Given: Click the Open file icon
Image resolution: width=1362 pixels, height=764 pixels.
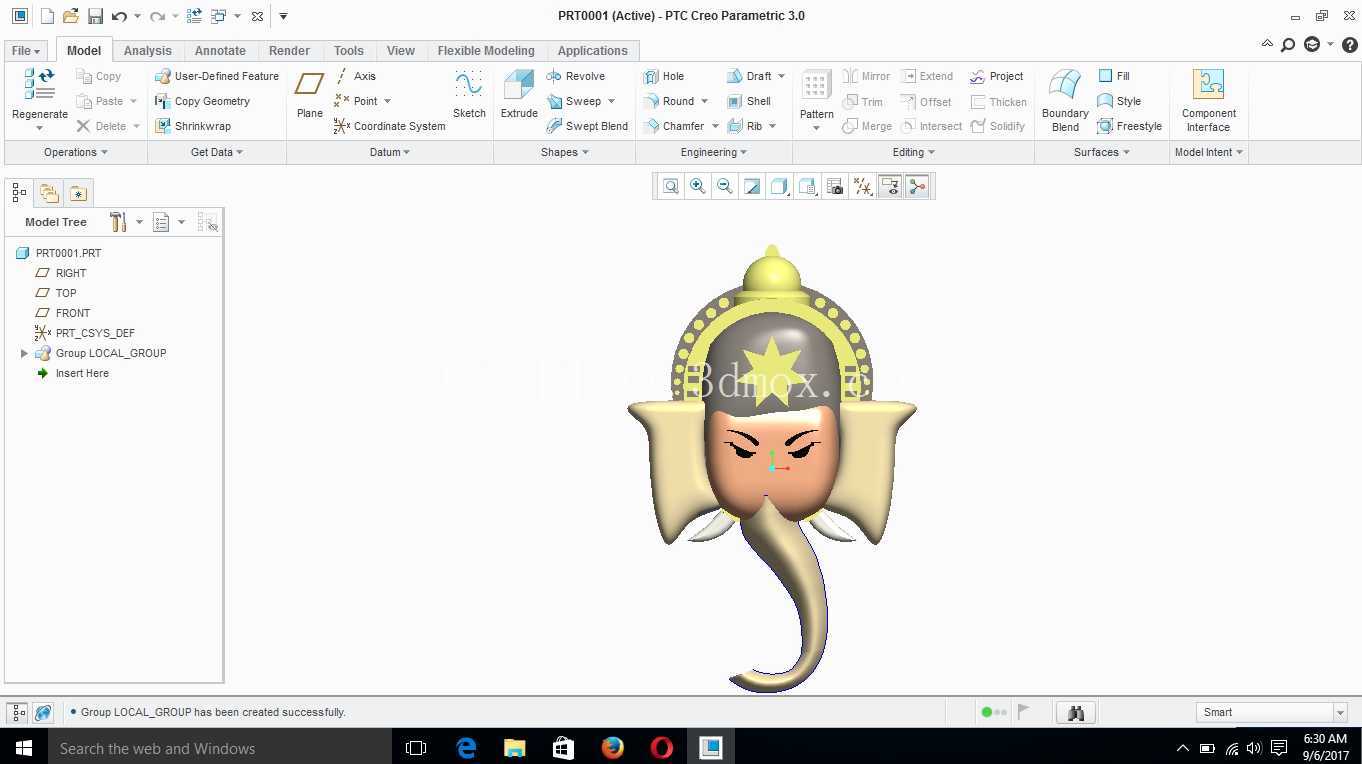Looking at the screenshot, I should point(70,16).
